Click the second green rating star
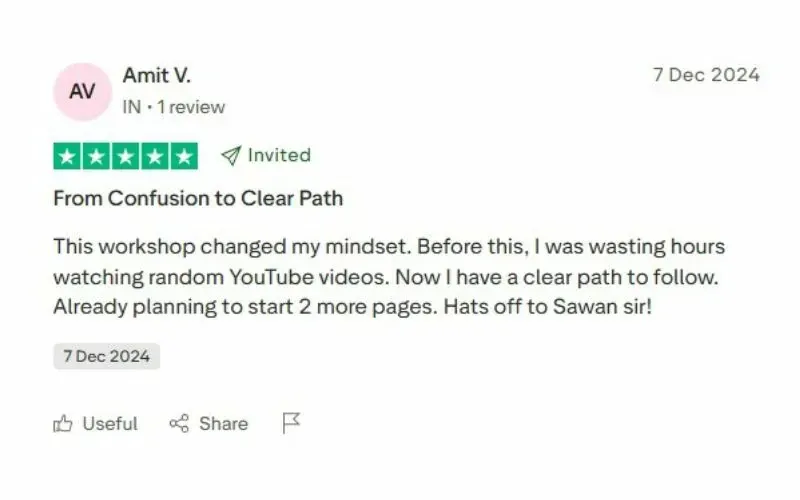Image resolution: width=800 pixels, height=500 pixels. pyautogui.click(x=96, y=156)
